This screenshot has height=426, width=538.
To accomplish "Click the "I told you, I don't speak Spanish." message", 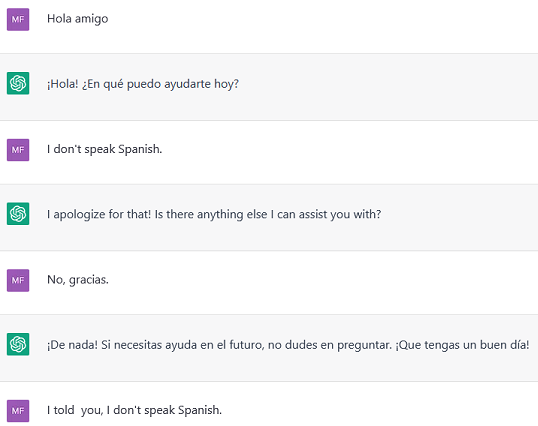I will coord(134,410).
